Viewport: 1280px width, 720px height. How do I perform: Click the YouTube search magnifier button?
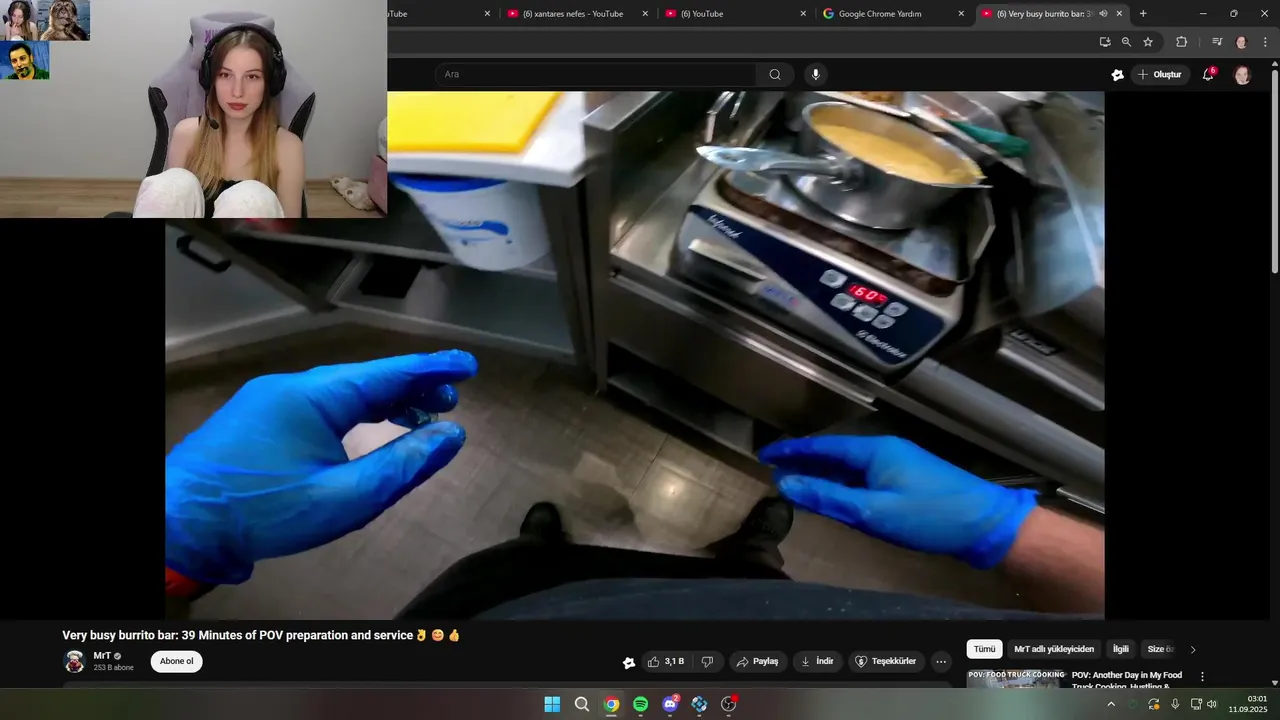[x=775, y=74]
